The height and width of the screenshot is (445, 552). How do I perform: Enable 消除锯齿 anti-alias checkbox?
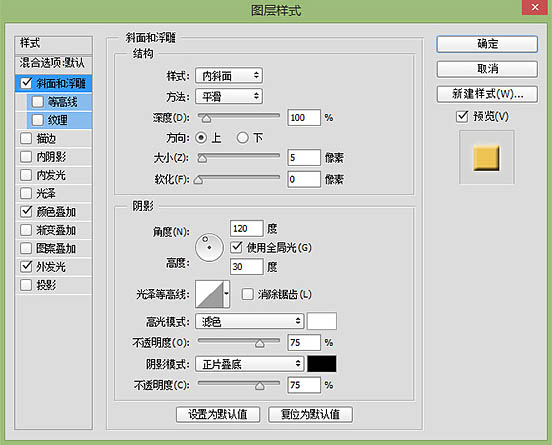[x=247, y=294]
